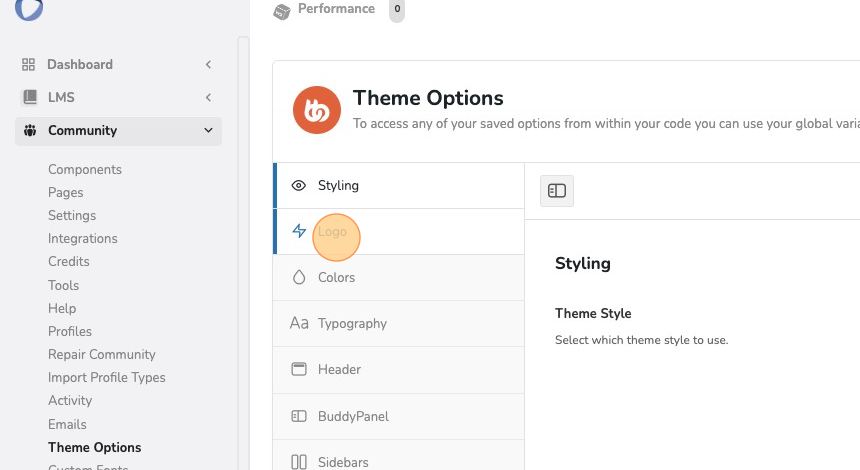Screen dimensions: 860x470
Task: Go to Pages in Community submenu
Action: click(65, 192)
